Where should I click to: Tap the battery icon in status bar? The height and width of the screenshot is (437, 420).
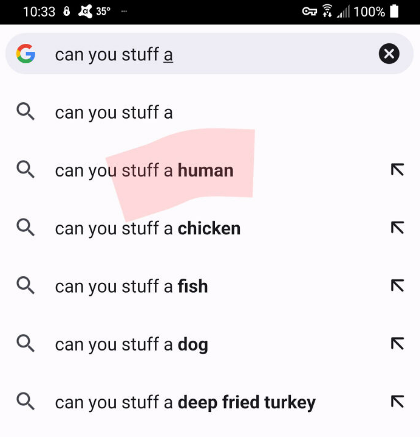tap(394, 11)
